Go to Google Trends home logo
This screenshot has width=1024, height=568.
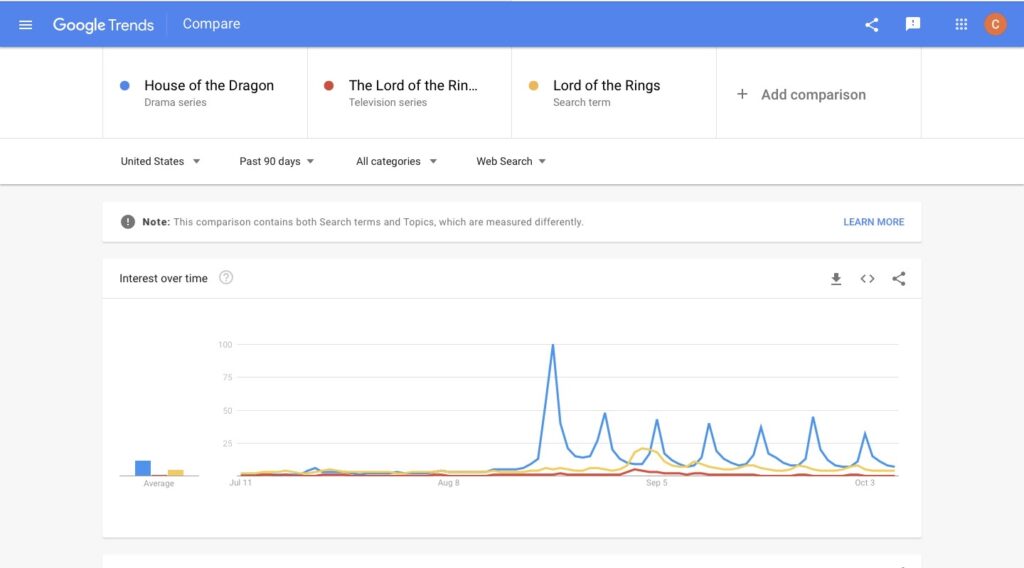tap(103, 25)
